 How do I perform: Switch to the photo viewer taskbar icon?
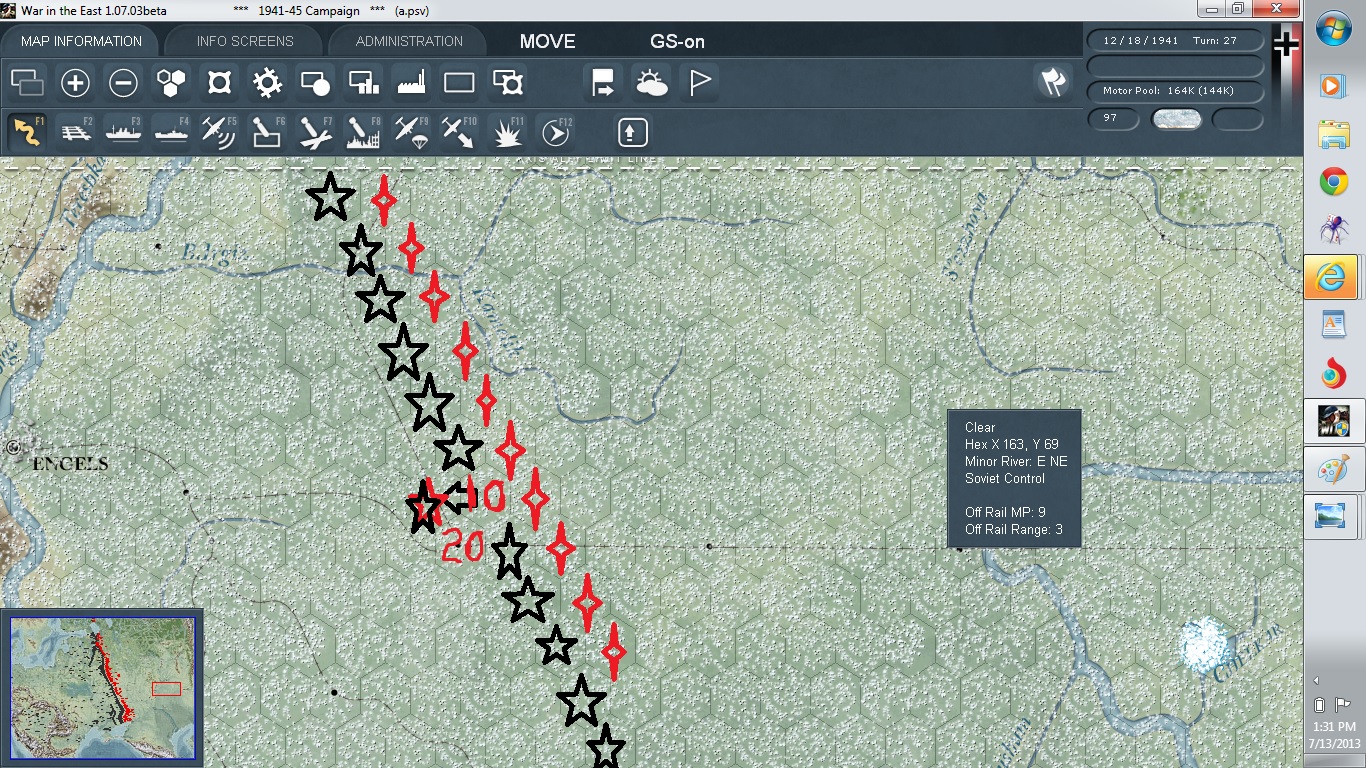[1332, 516]
